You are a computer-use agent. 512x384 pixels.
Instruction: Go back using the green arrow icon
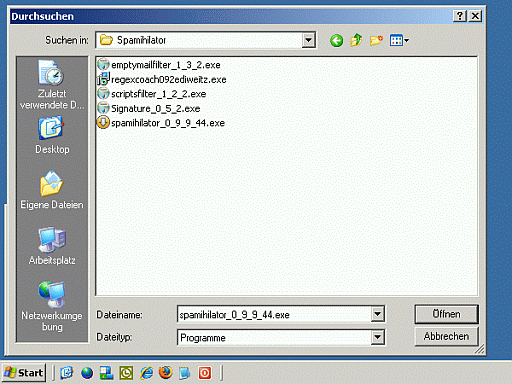click(x=336, y=41)
